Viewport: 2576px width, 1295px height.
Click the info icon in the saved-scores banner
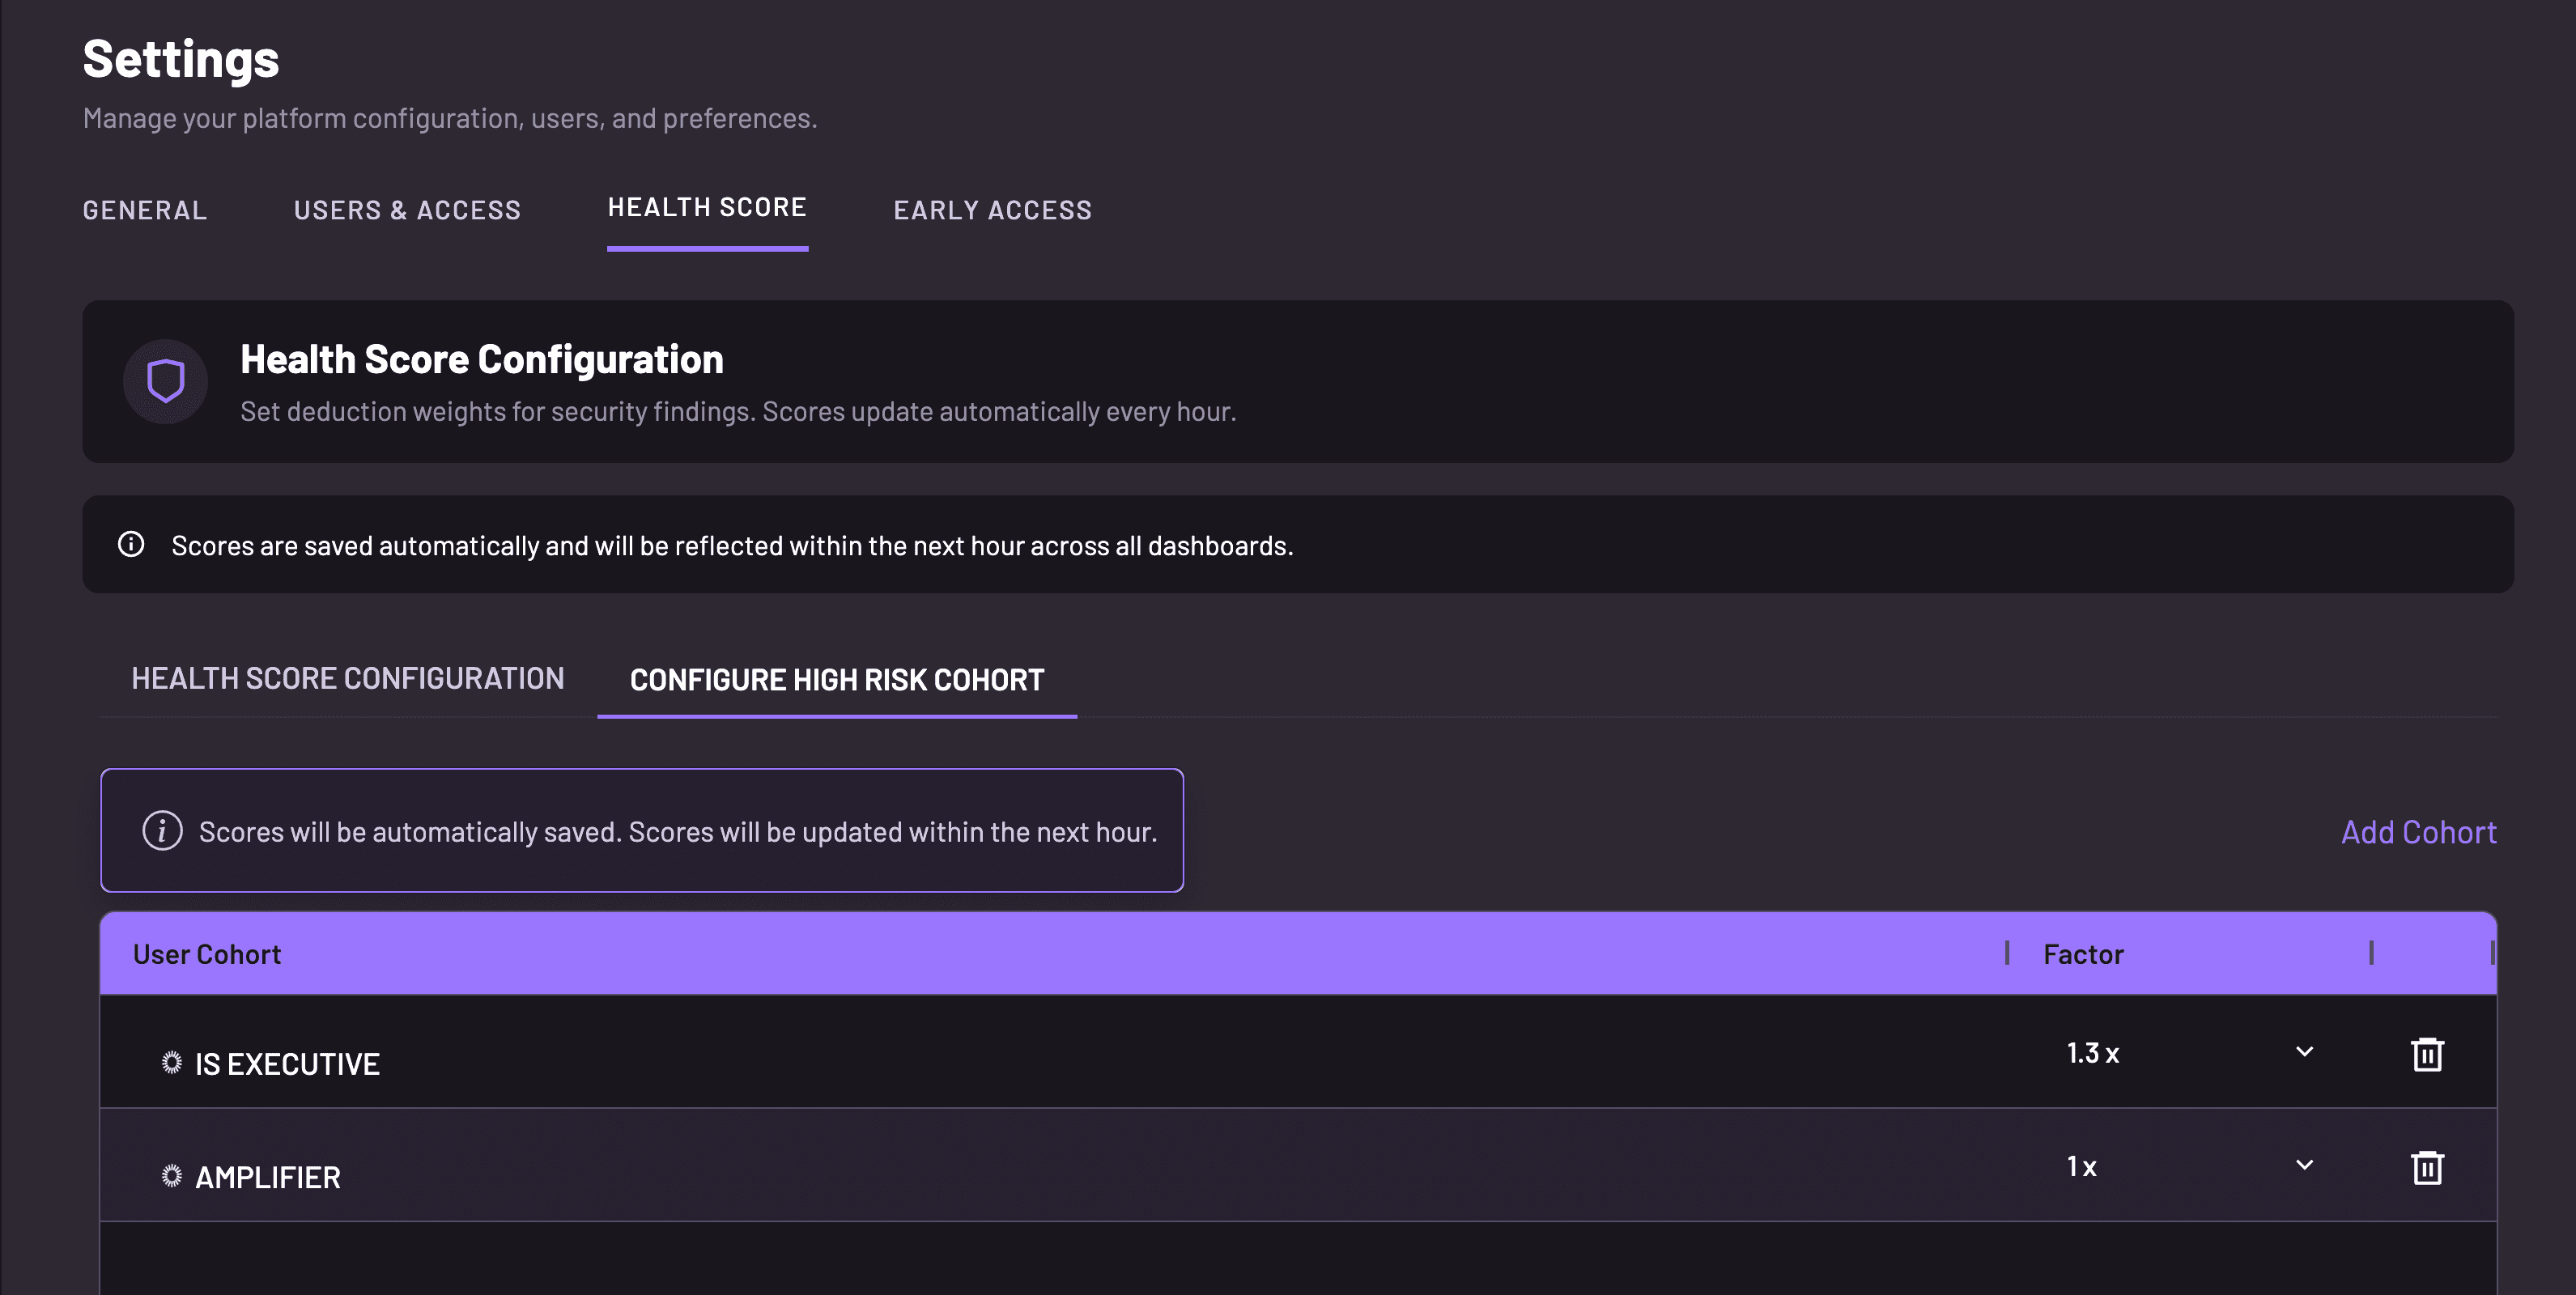131,544
